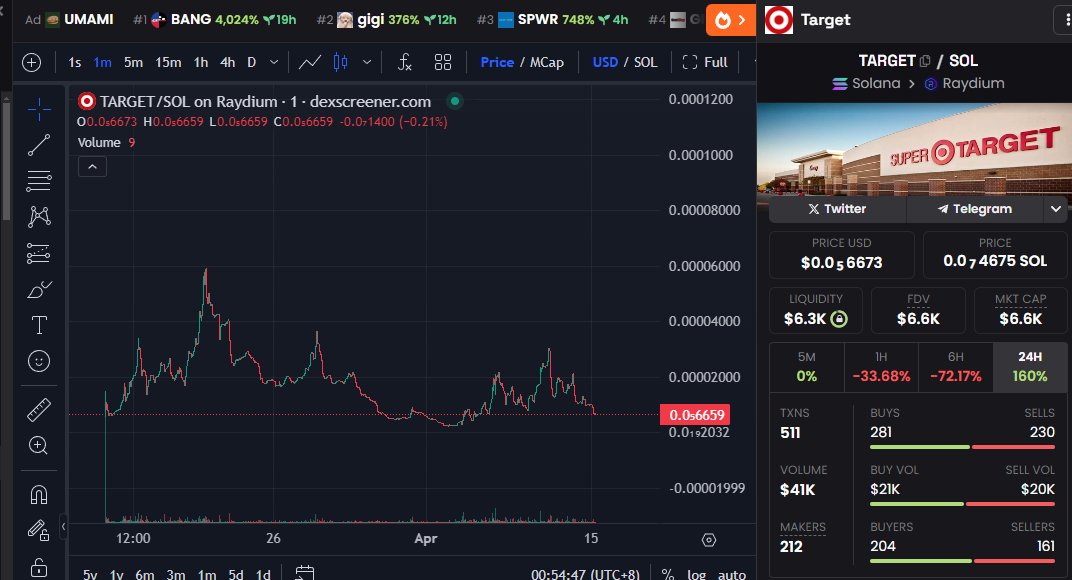
Task: Select the 4h timeframe
Action: pos(228,62)
